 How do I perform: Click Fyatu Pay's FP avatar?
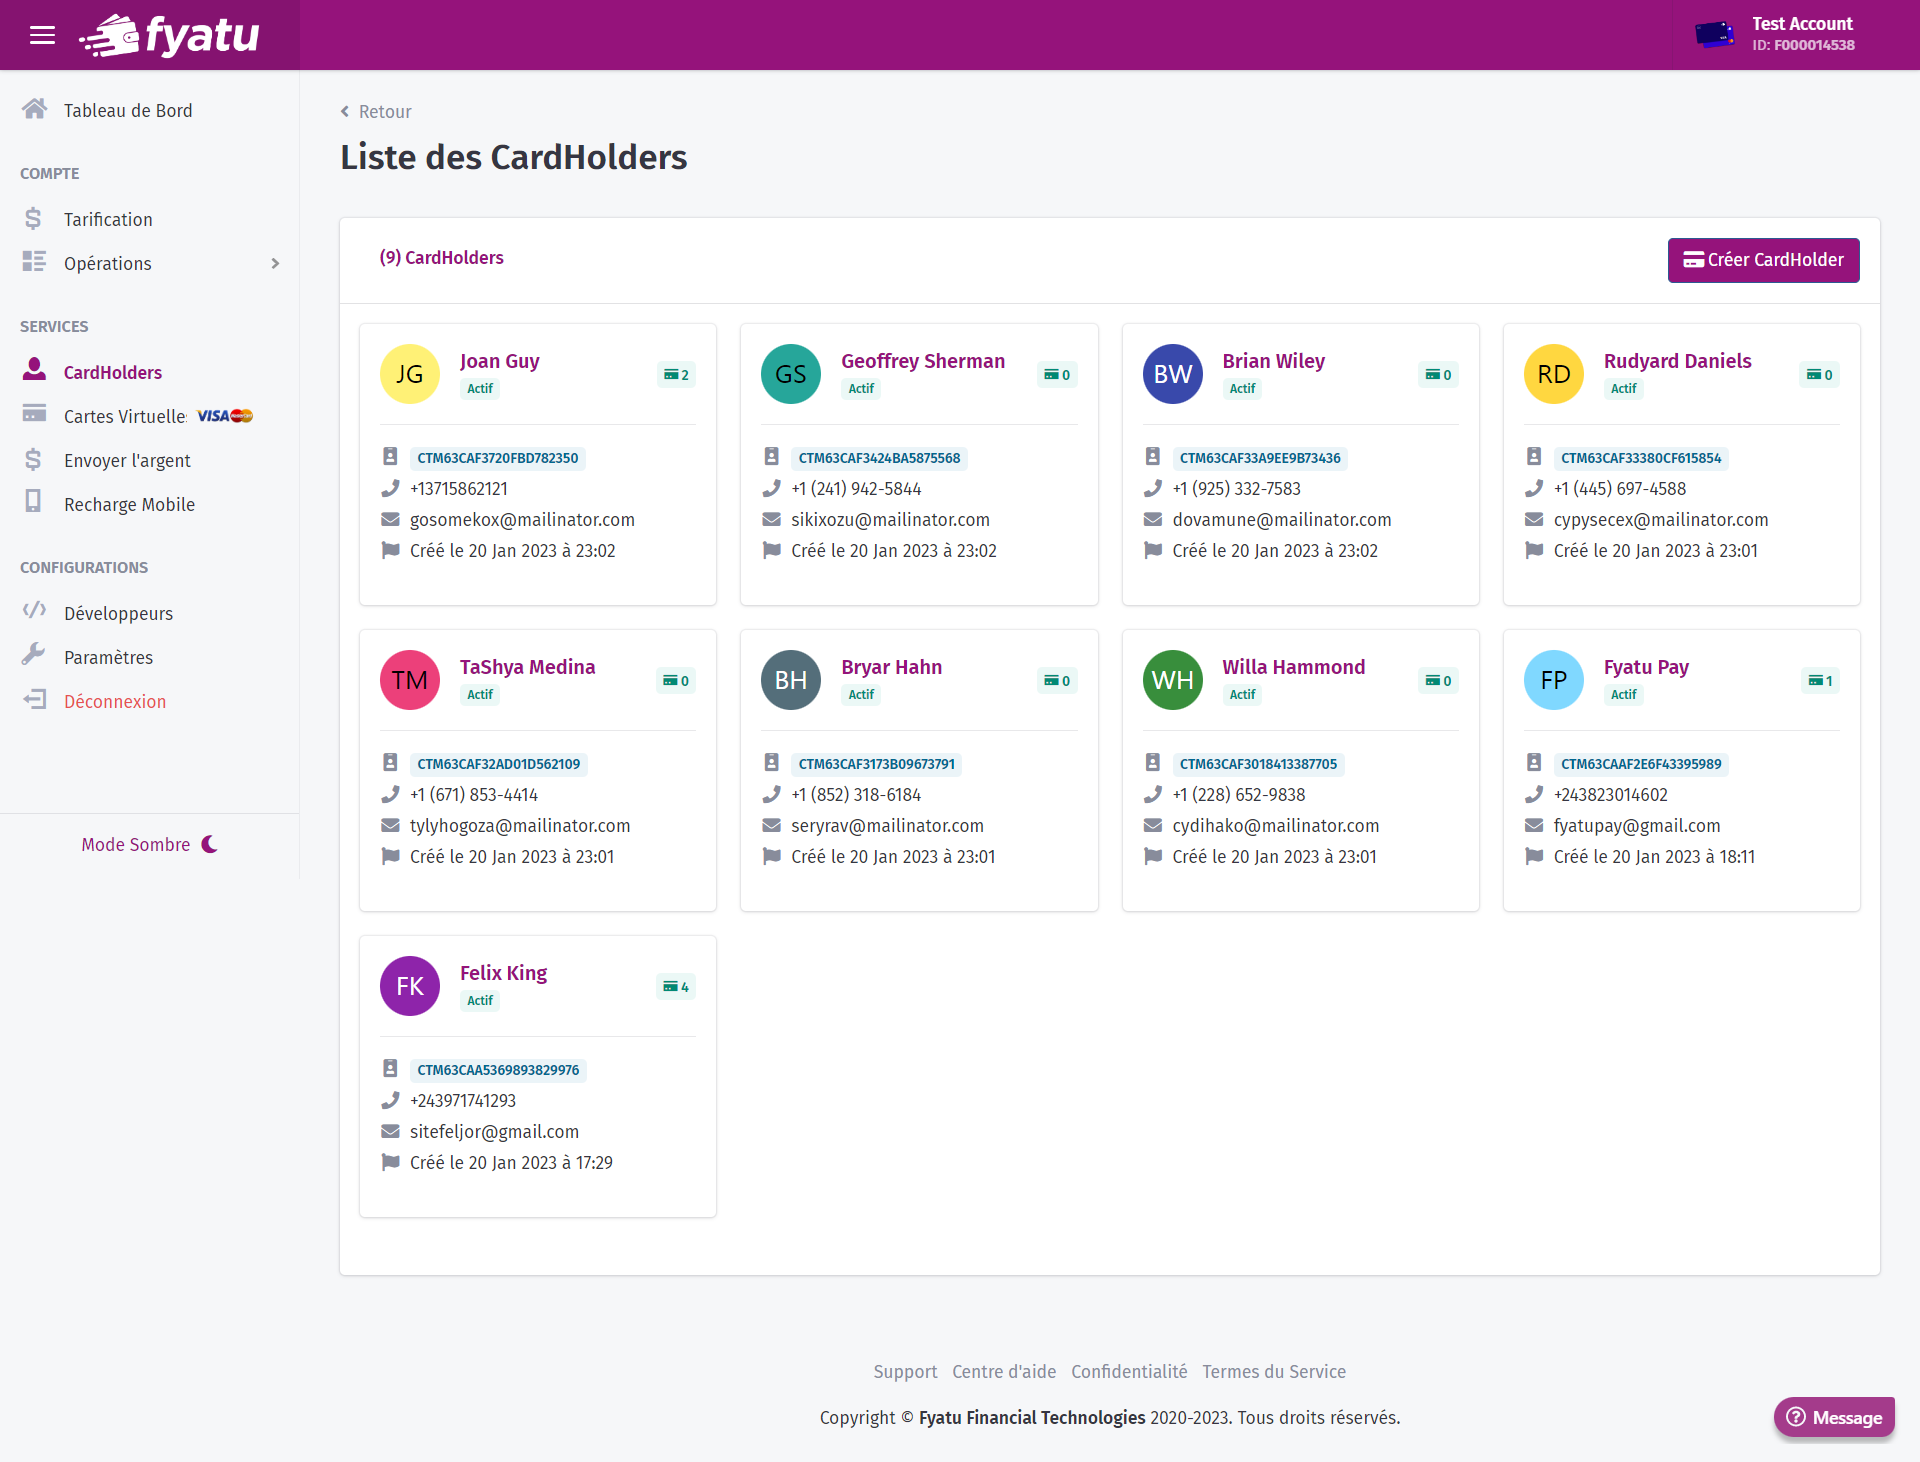1553,680
